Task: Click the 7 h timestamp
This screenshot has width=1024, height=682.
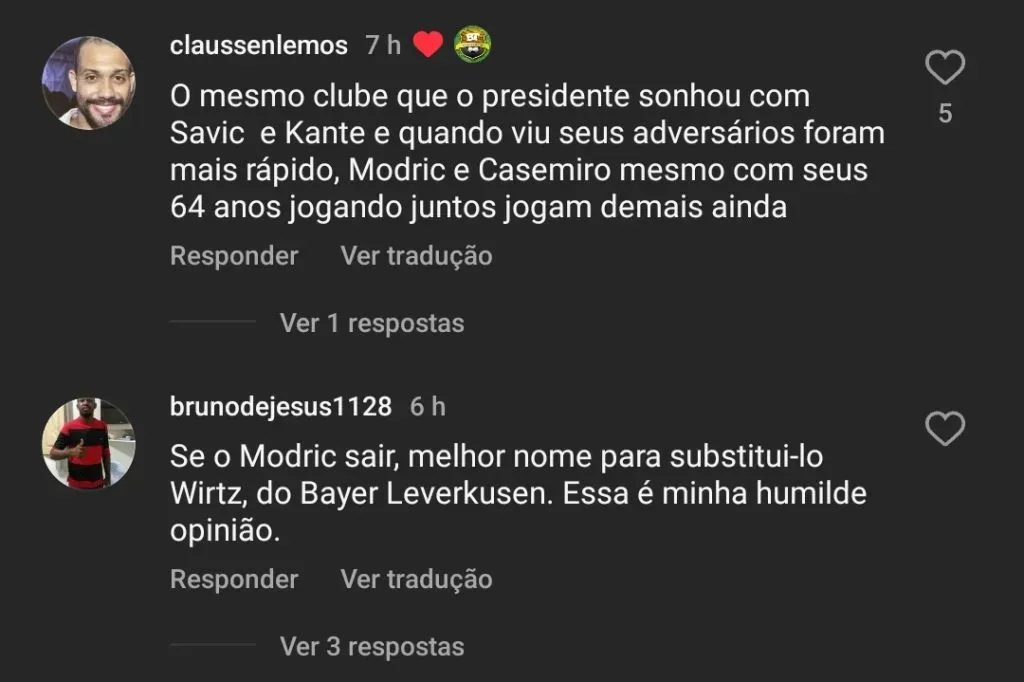Action: click(383, 46)
